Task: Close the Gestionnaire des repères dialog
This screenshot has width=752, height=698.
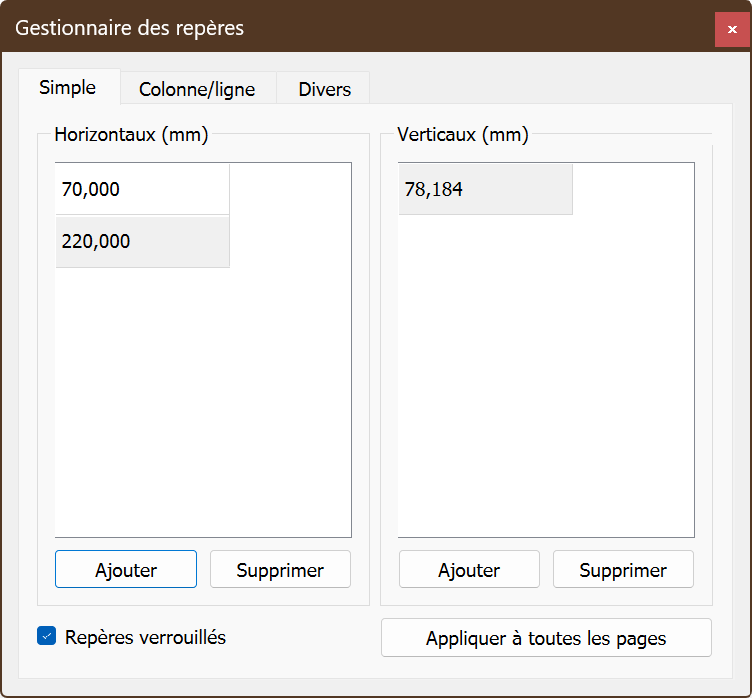Action: click(732, 29)
